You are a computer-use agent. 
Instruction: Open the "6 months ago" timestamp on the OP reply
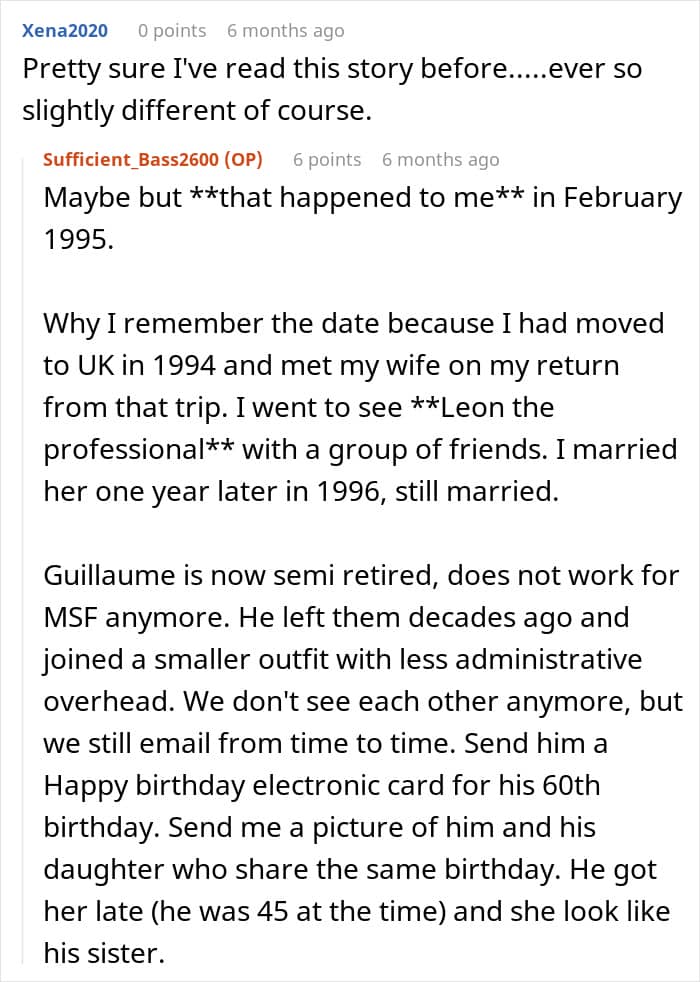(x=441, y=159)
